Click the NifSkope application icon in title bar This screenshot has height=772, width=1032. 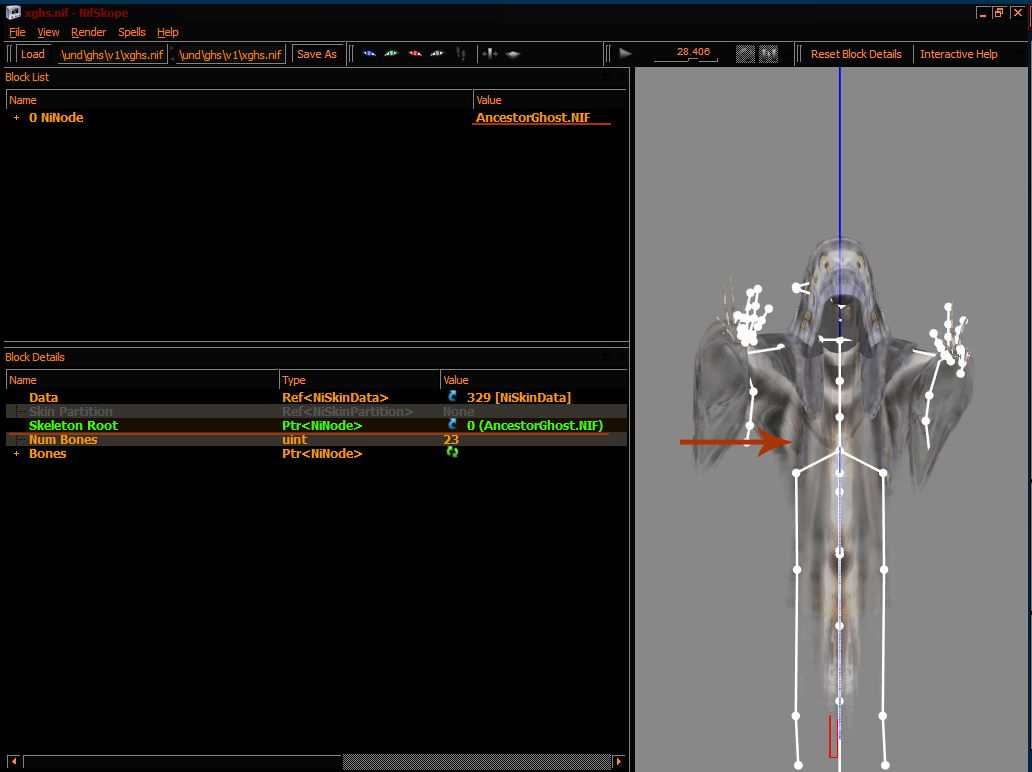point(13,12)
